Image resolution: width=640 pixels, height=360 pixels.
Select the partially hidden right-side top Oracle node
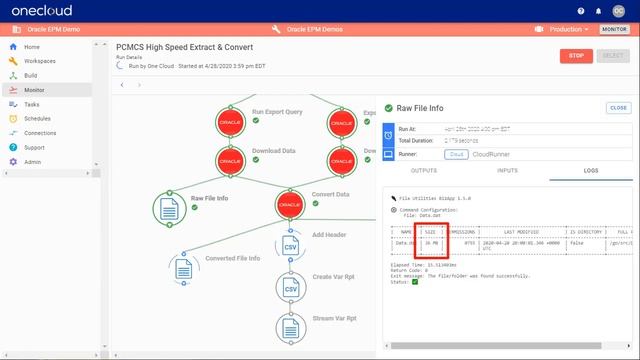tap(342, 123)
